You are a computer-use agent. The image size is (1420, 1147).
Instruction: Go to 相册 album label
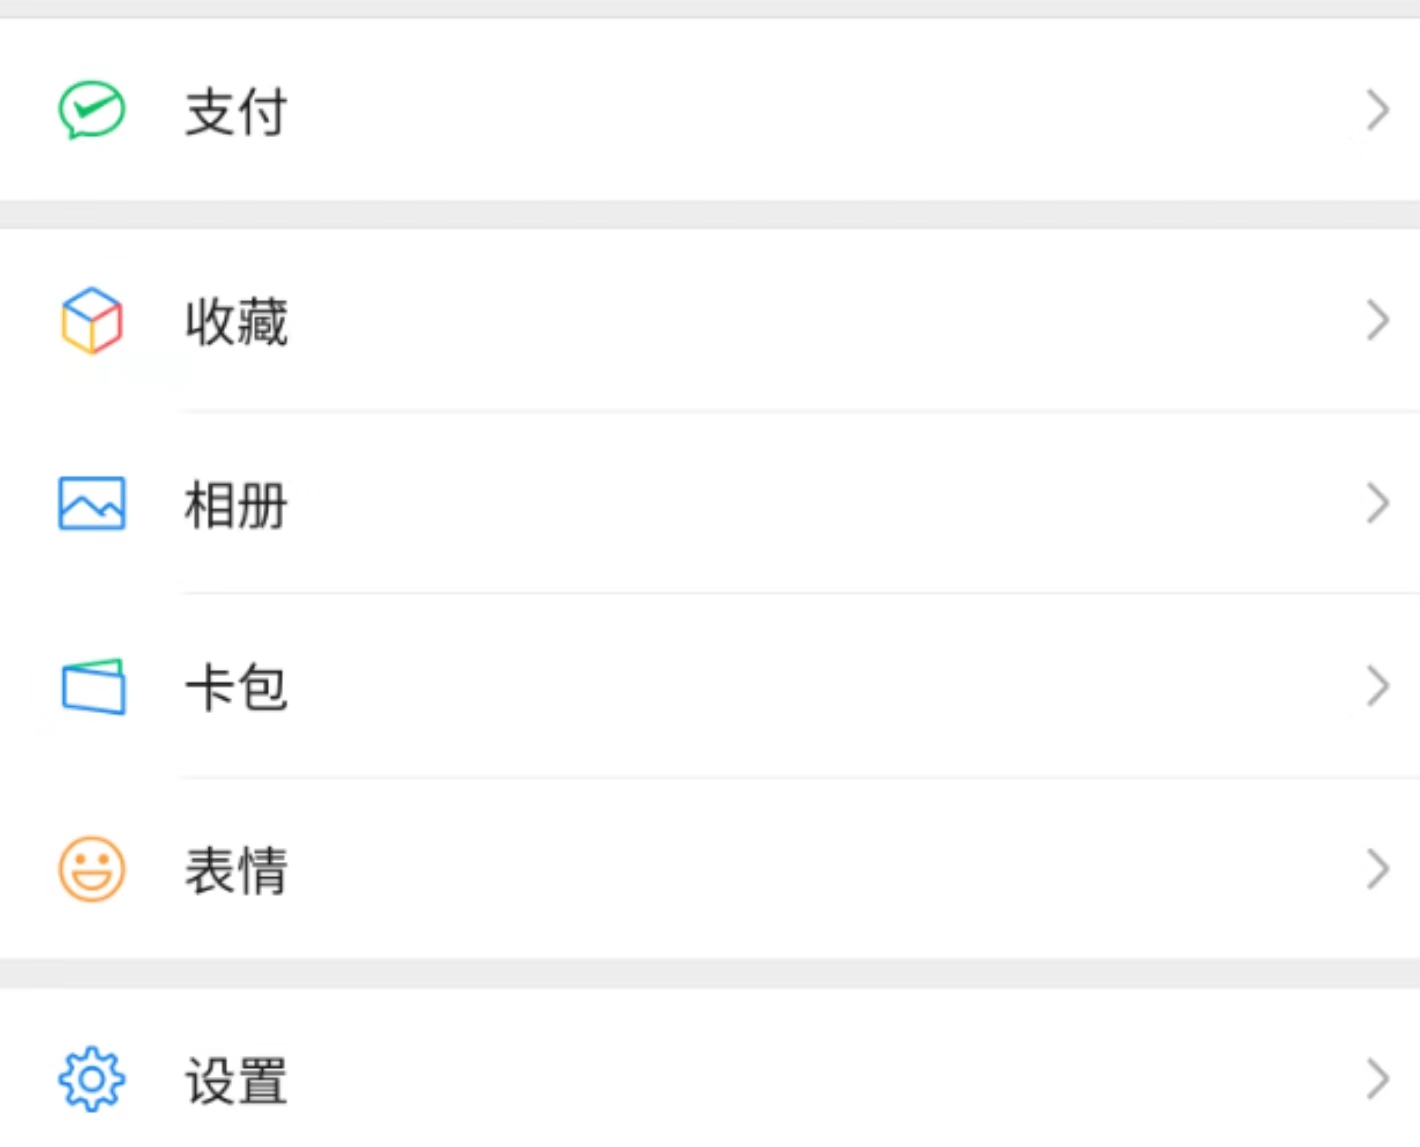[x=236, y=504]
